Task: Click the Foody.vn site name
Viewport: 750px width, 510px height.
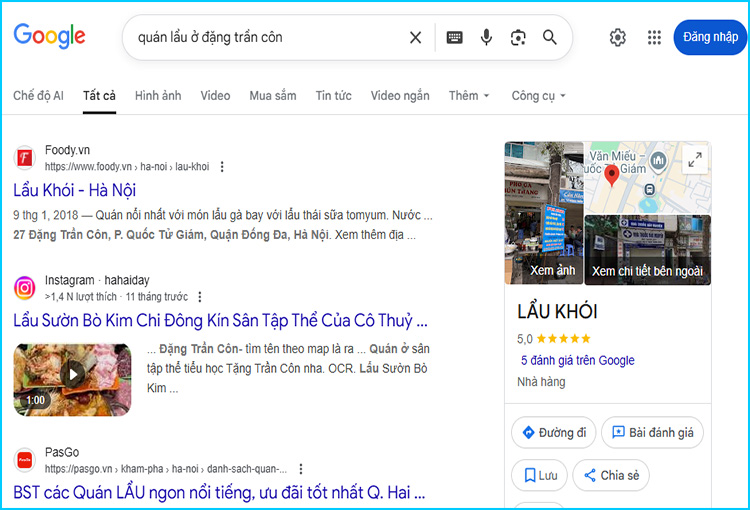Action: tap(67, 150)
